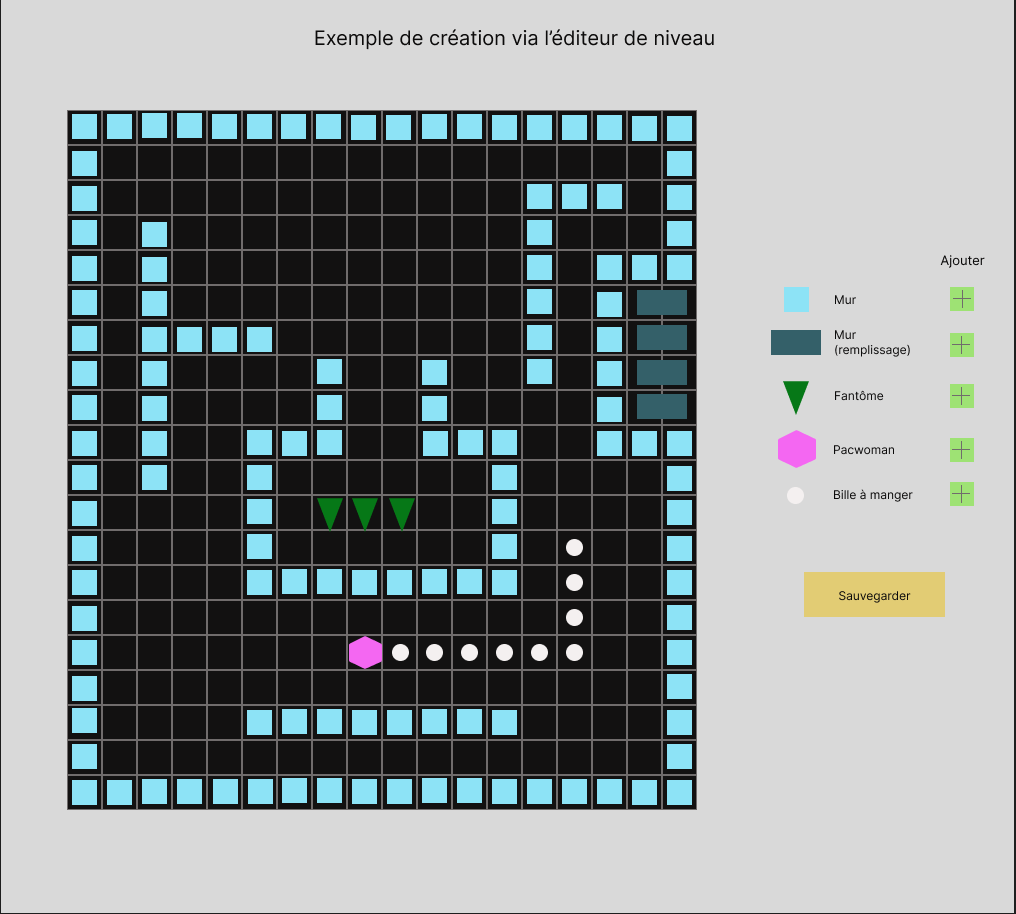The height and width of the screenshot is (914, 1016).
Task: Click the pellet directly right of Pacwoman
Action: (400, 652)
